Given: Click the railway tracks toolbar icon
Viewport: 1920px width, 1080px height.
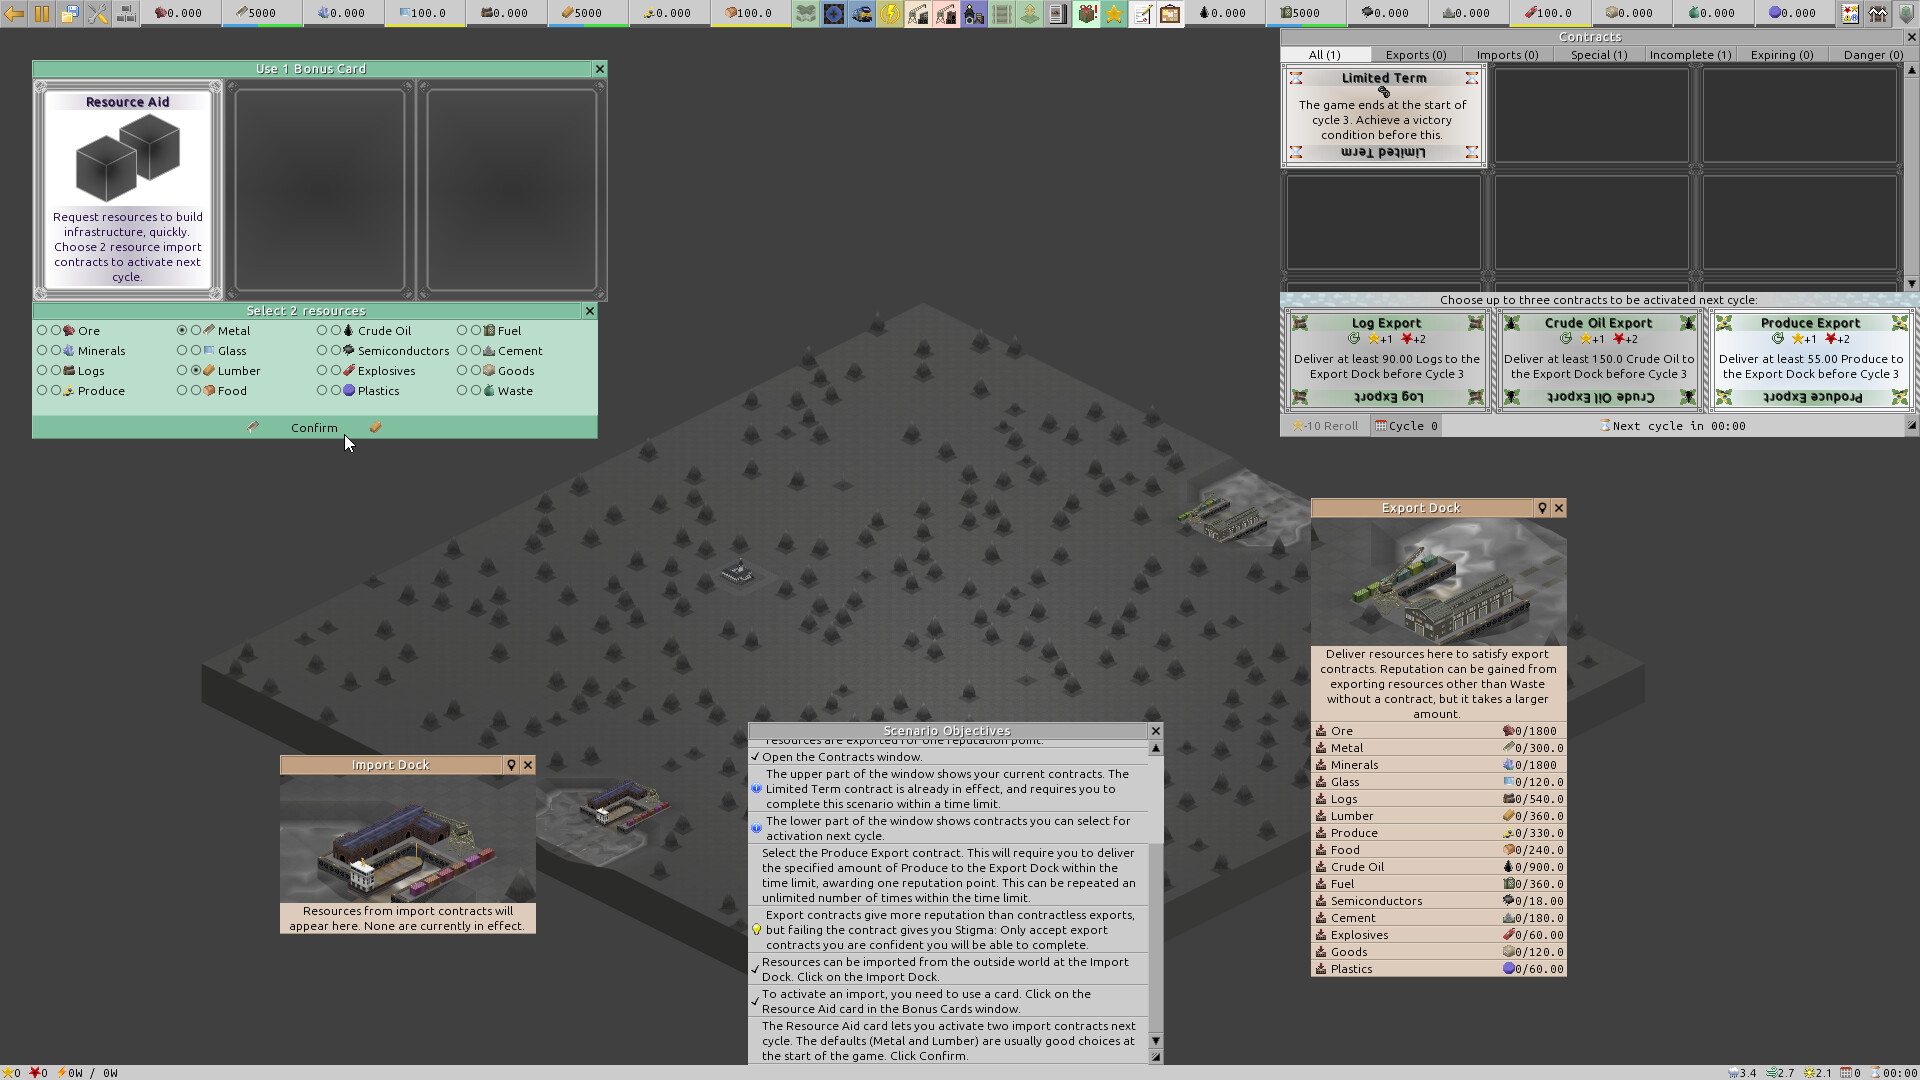Looking at the screenshot, I should pos(1001,13).
